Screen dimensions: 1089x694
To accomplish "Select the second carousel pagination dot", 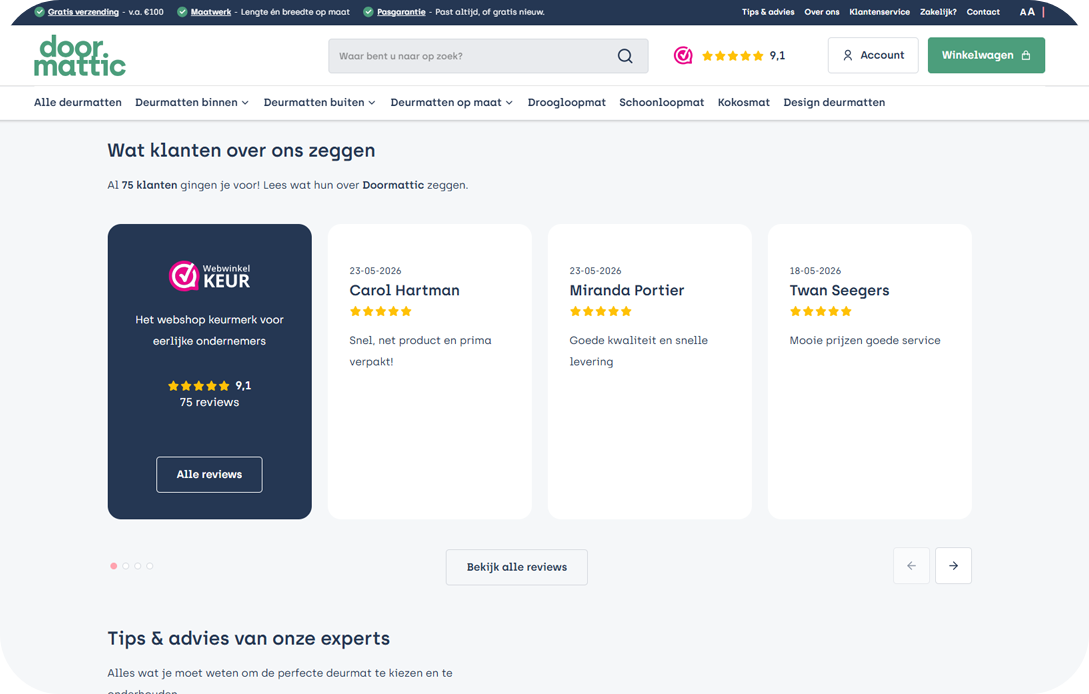I will [x=126, y=566].
